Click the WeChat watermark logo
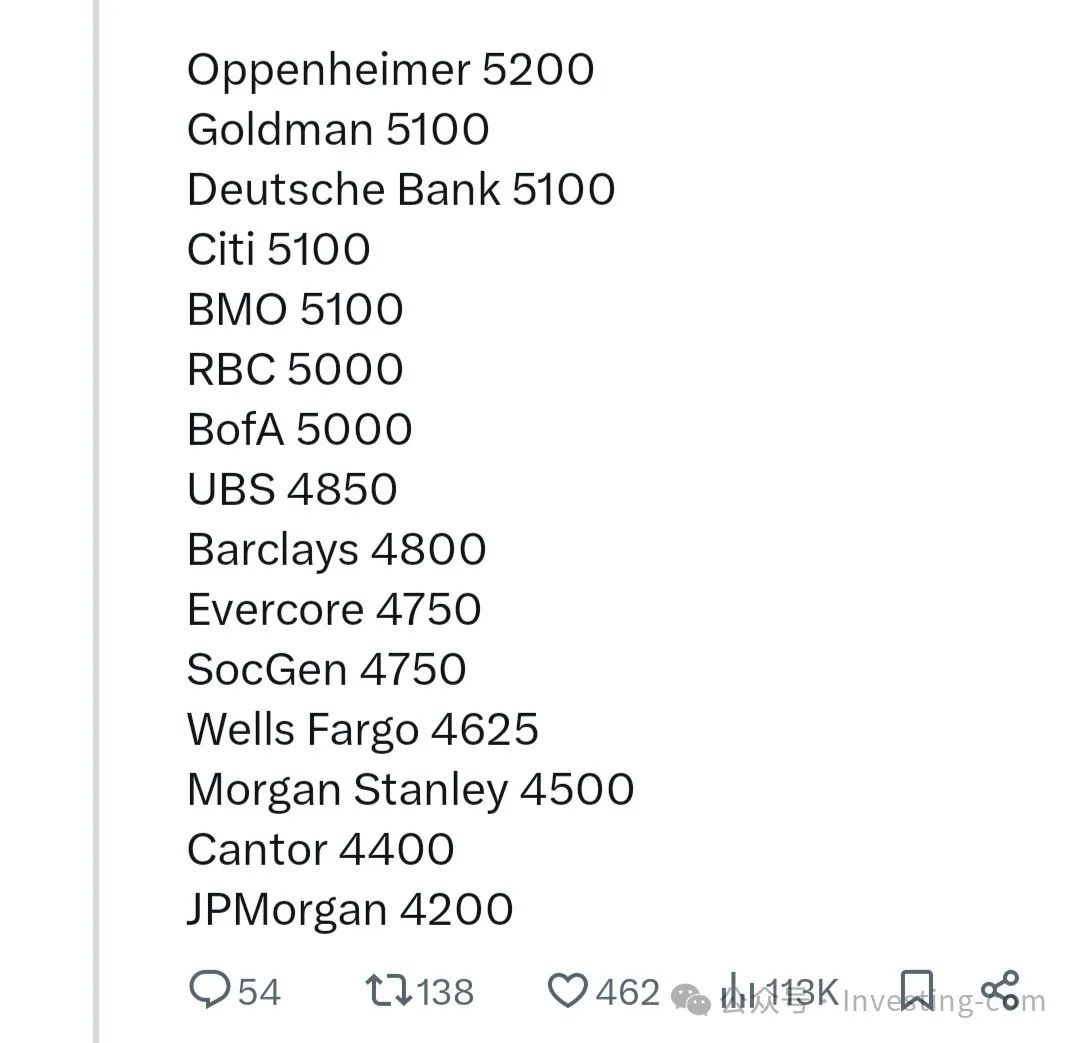 pyautogui.click(x=692, y=998)
